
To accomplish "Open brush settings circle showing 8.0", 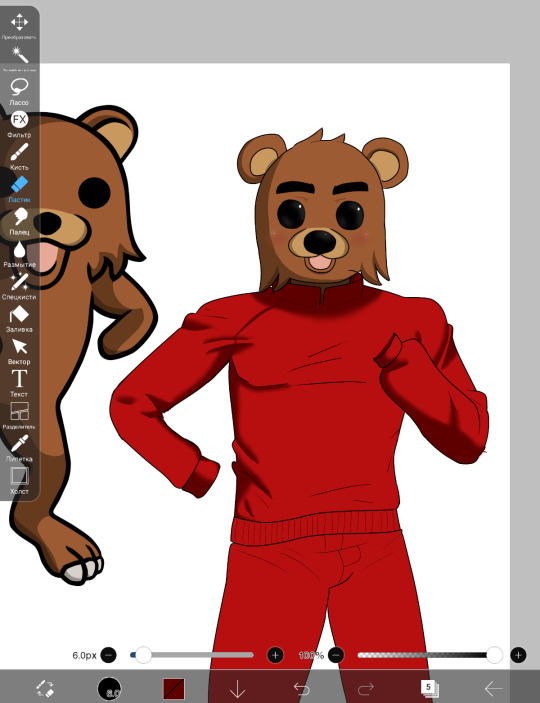I will [109, 688].
